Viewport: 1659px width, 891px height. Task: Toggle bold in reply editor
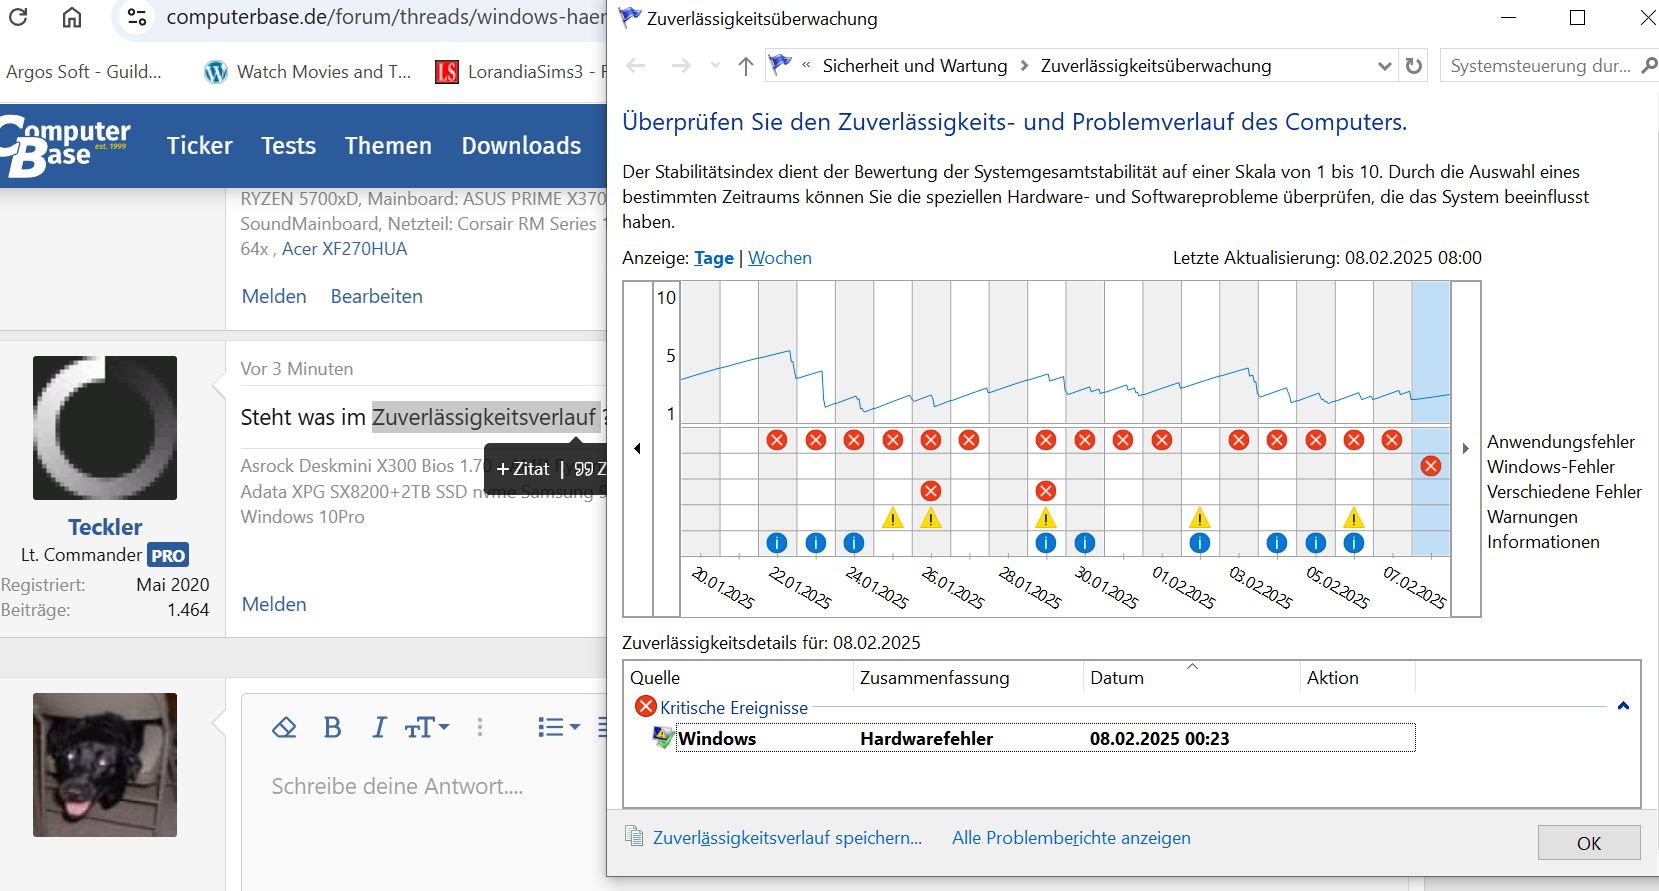click(x=333, y=727)
